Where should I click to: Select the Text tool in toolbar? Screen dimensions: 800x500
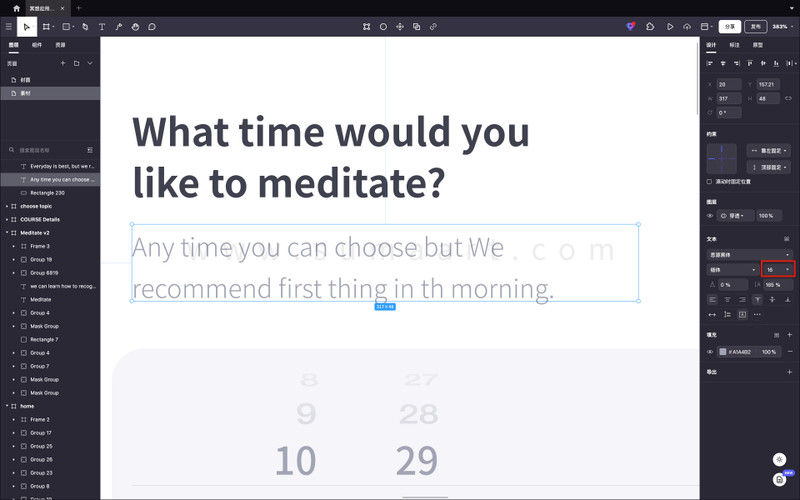click(102, 27)
